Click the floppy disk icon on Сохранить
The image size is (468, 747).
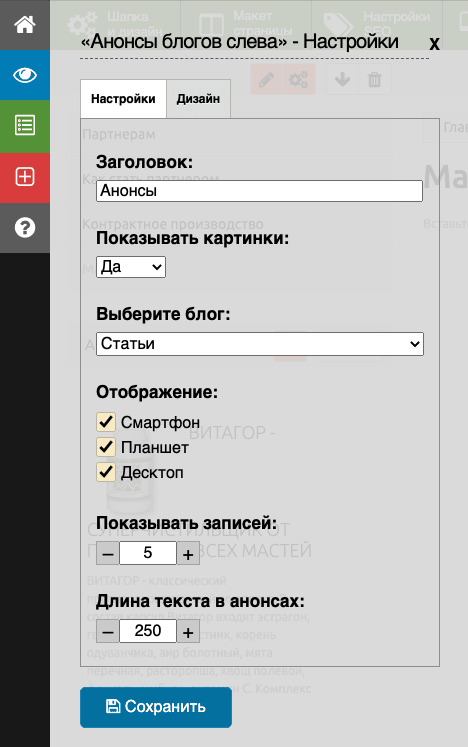point(113,707)
